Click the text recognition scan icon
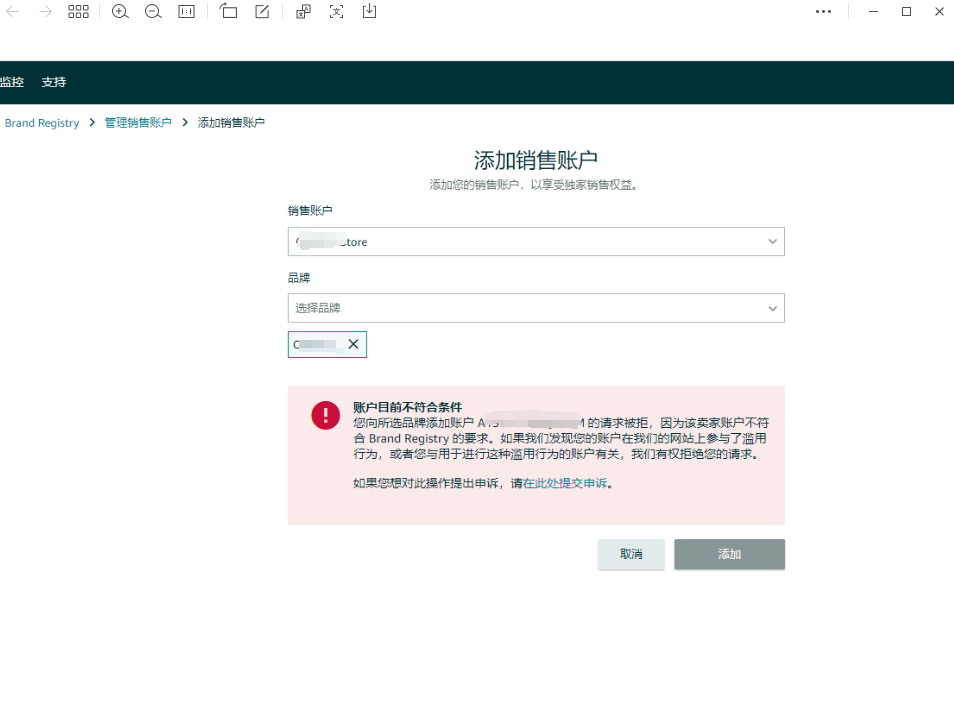954x713 pixels. (336, 12)
